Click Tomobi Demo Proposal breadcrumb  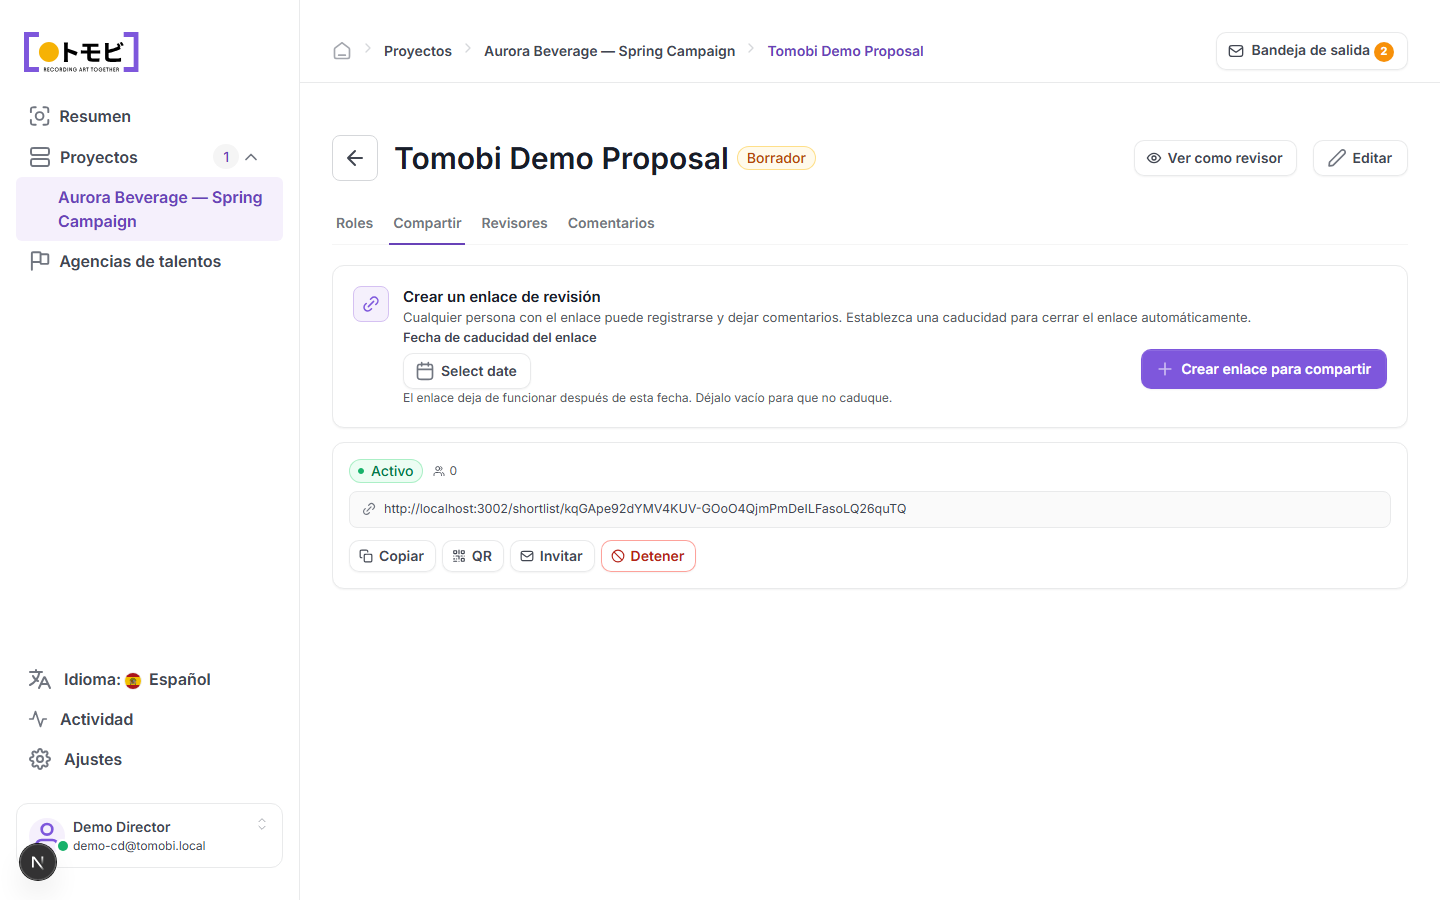click(x=846, y=51)
